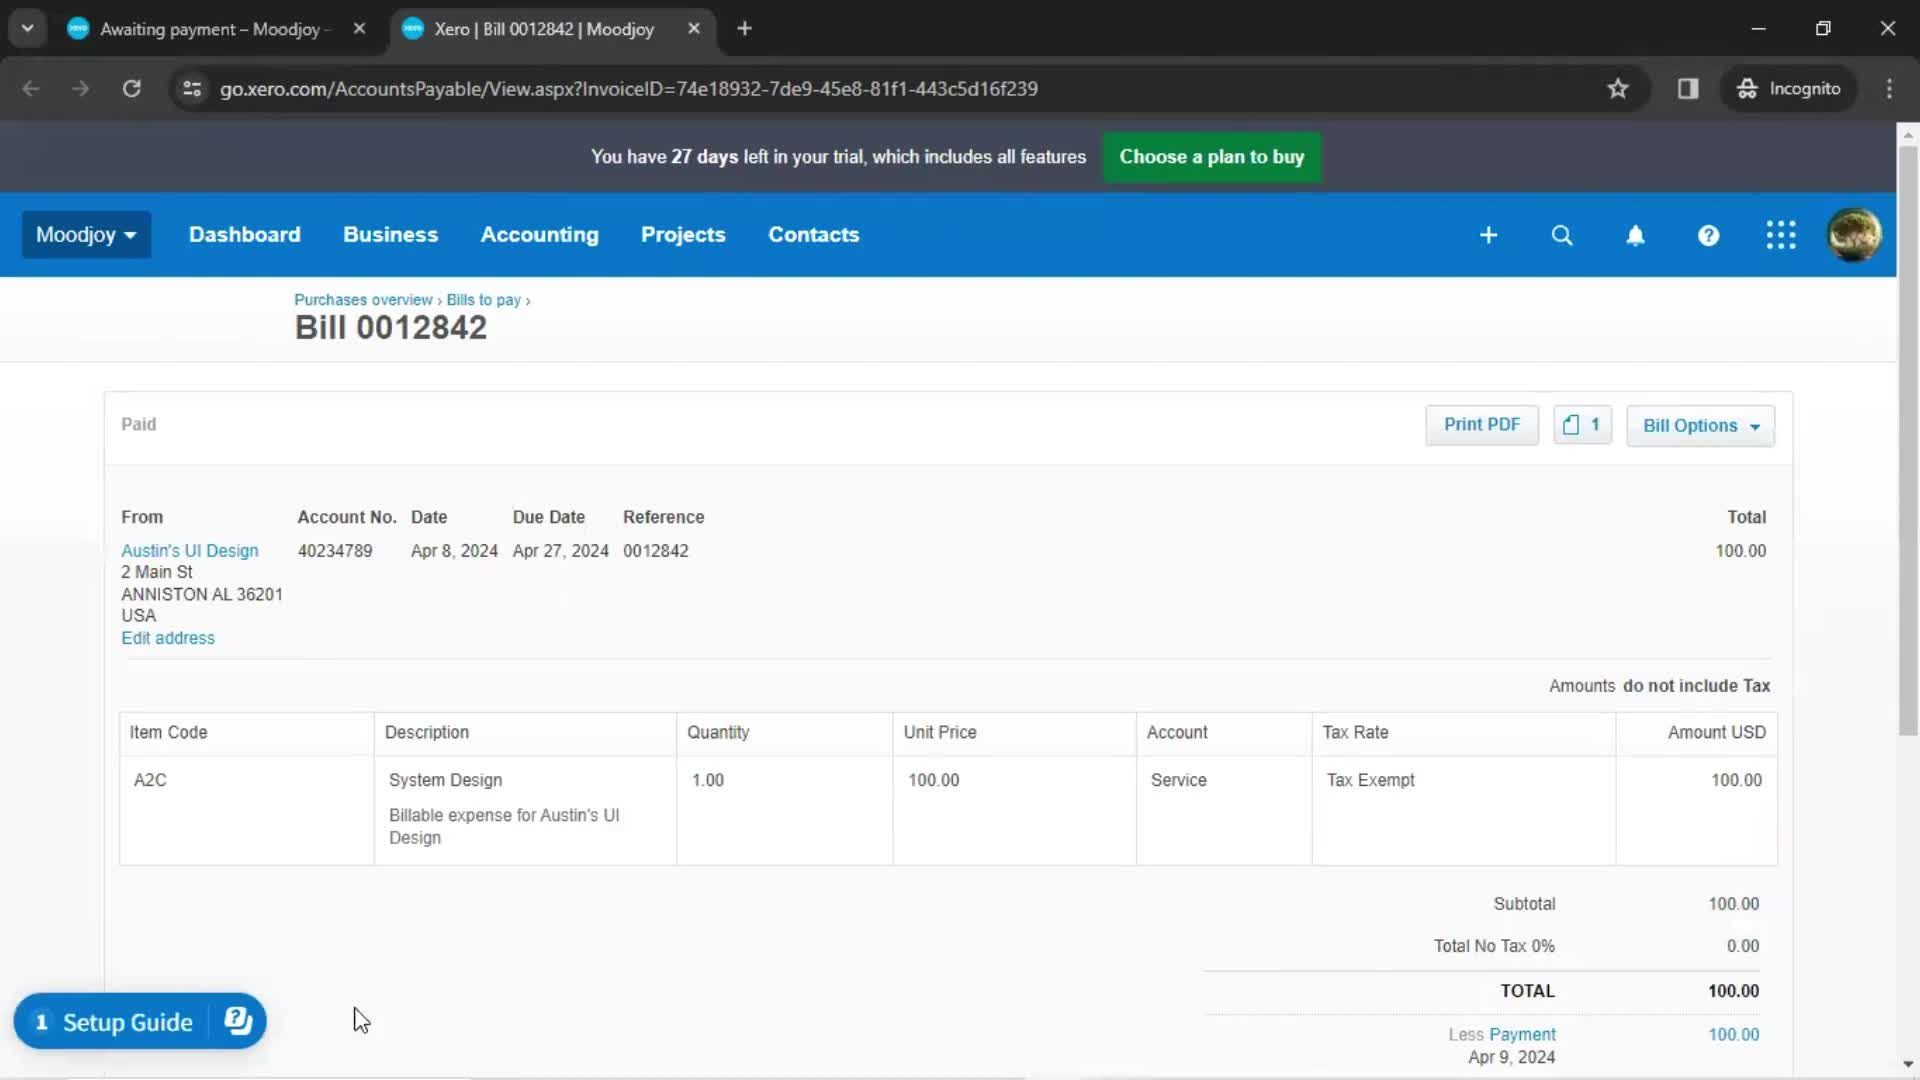Open the Chrome three-dot menu
The height and width of the screenshot is (1080, 1920).
pyautogui.click(x=1889, y=89)
